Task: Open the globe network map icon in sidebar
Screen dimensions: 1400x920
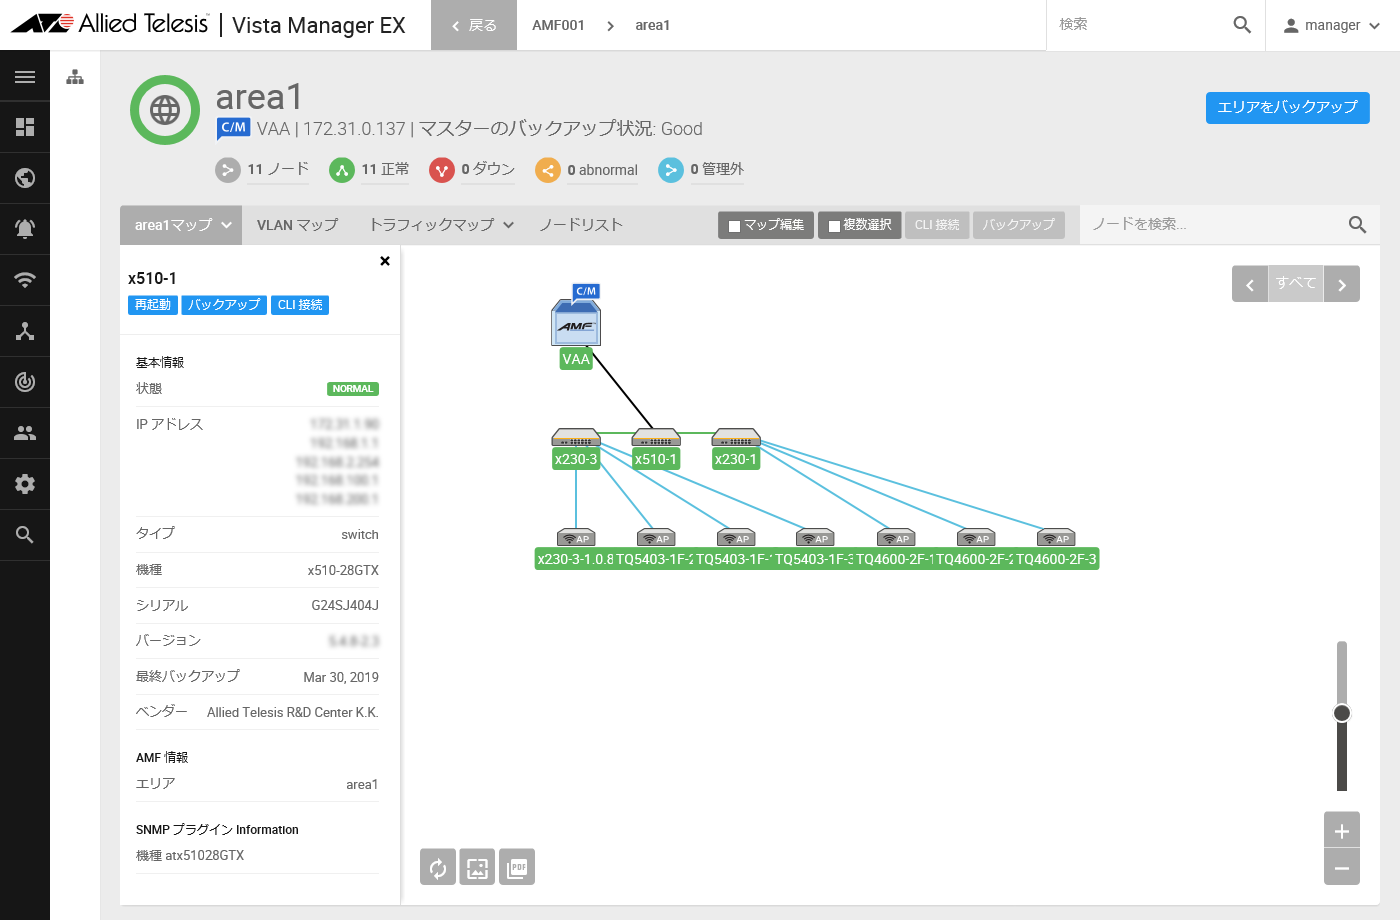Action: point(25,178)
